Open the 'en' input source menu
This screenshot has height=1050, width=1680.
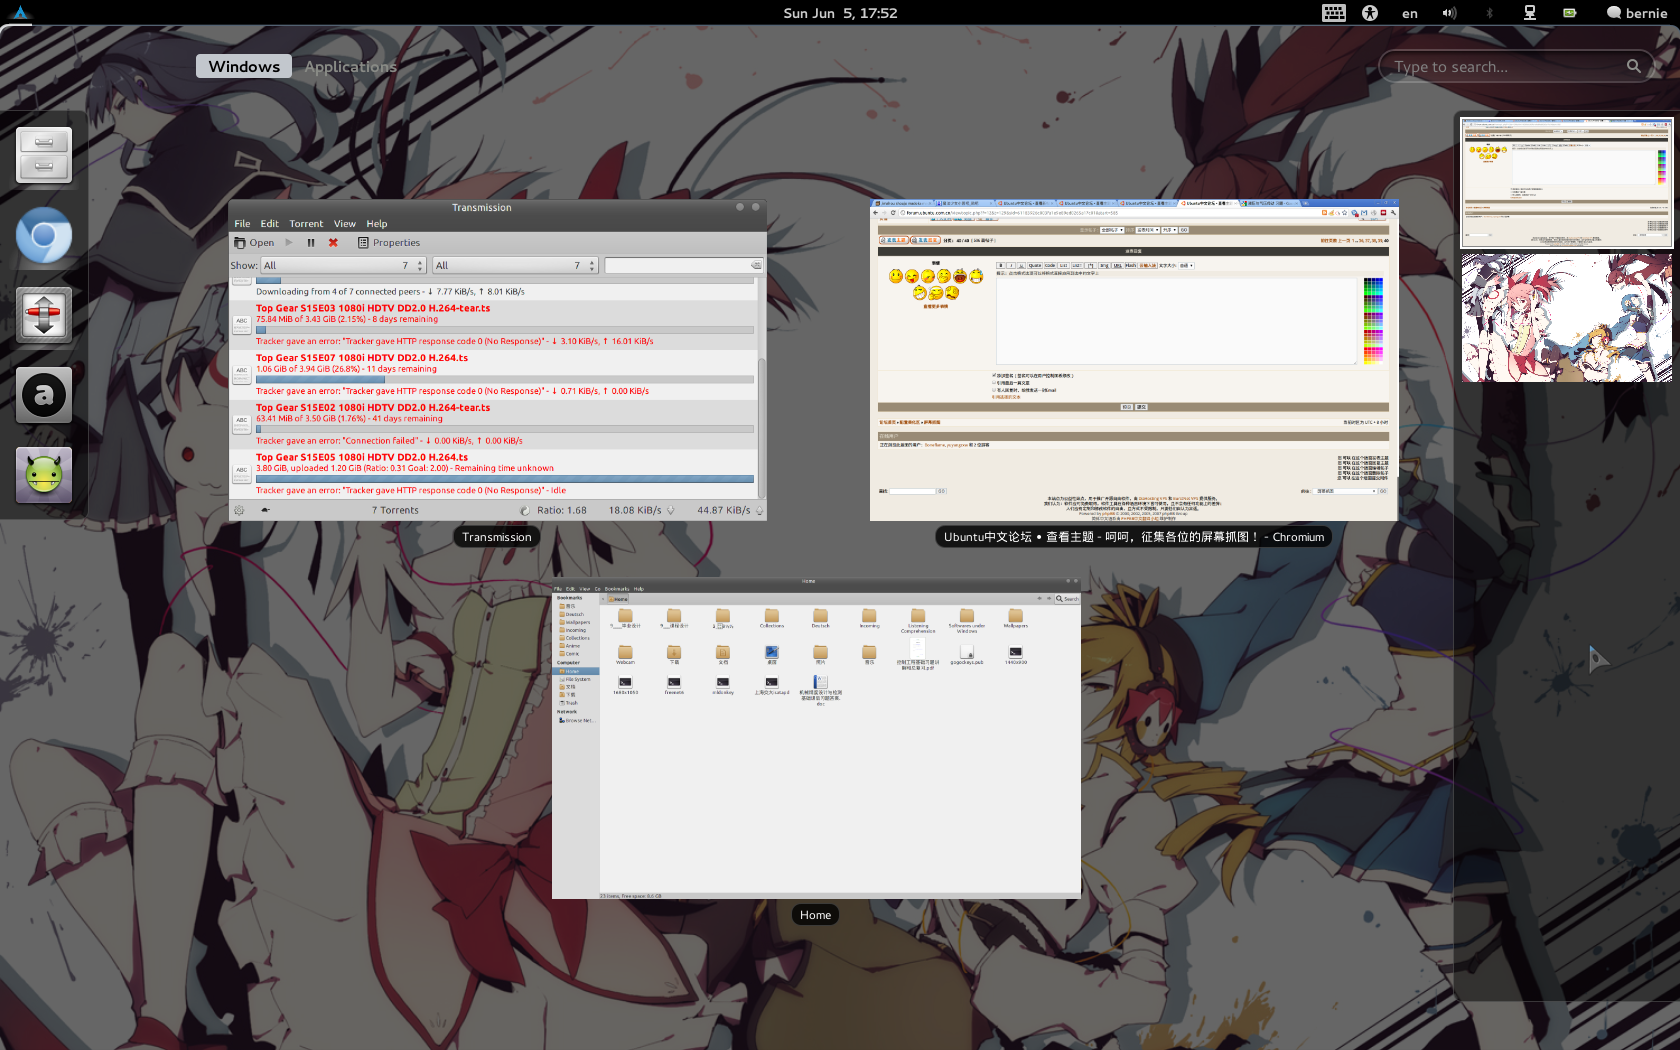1410,13
